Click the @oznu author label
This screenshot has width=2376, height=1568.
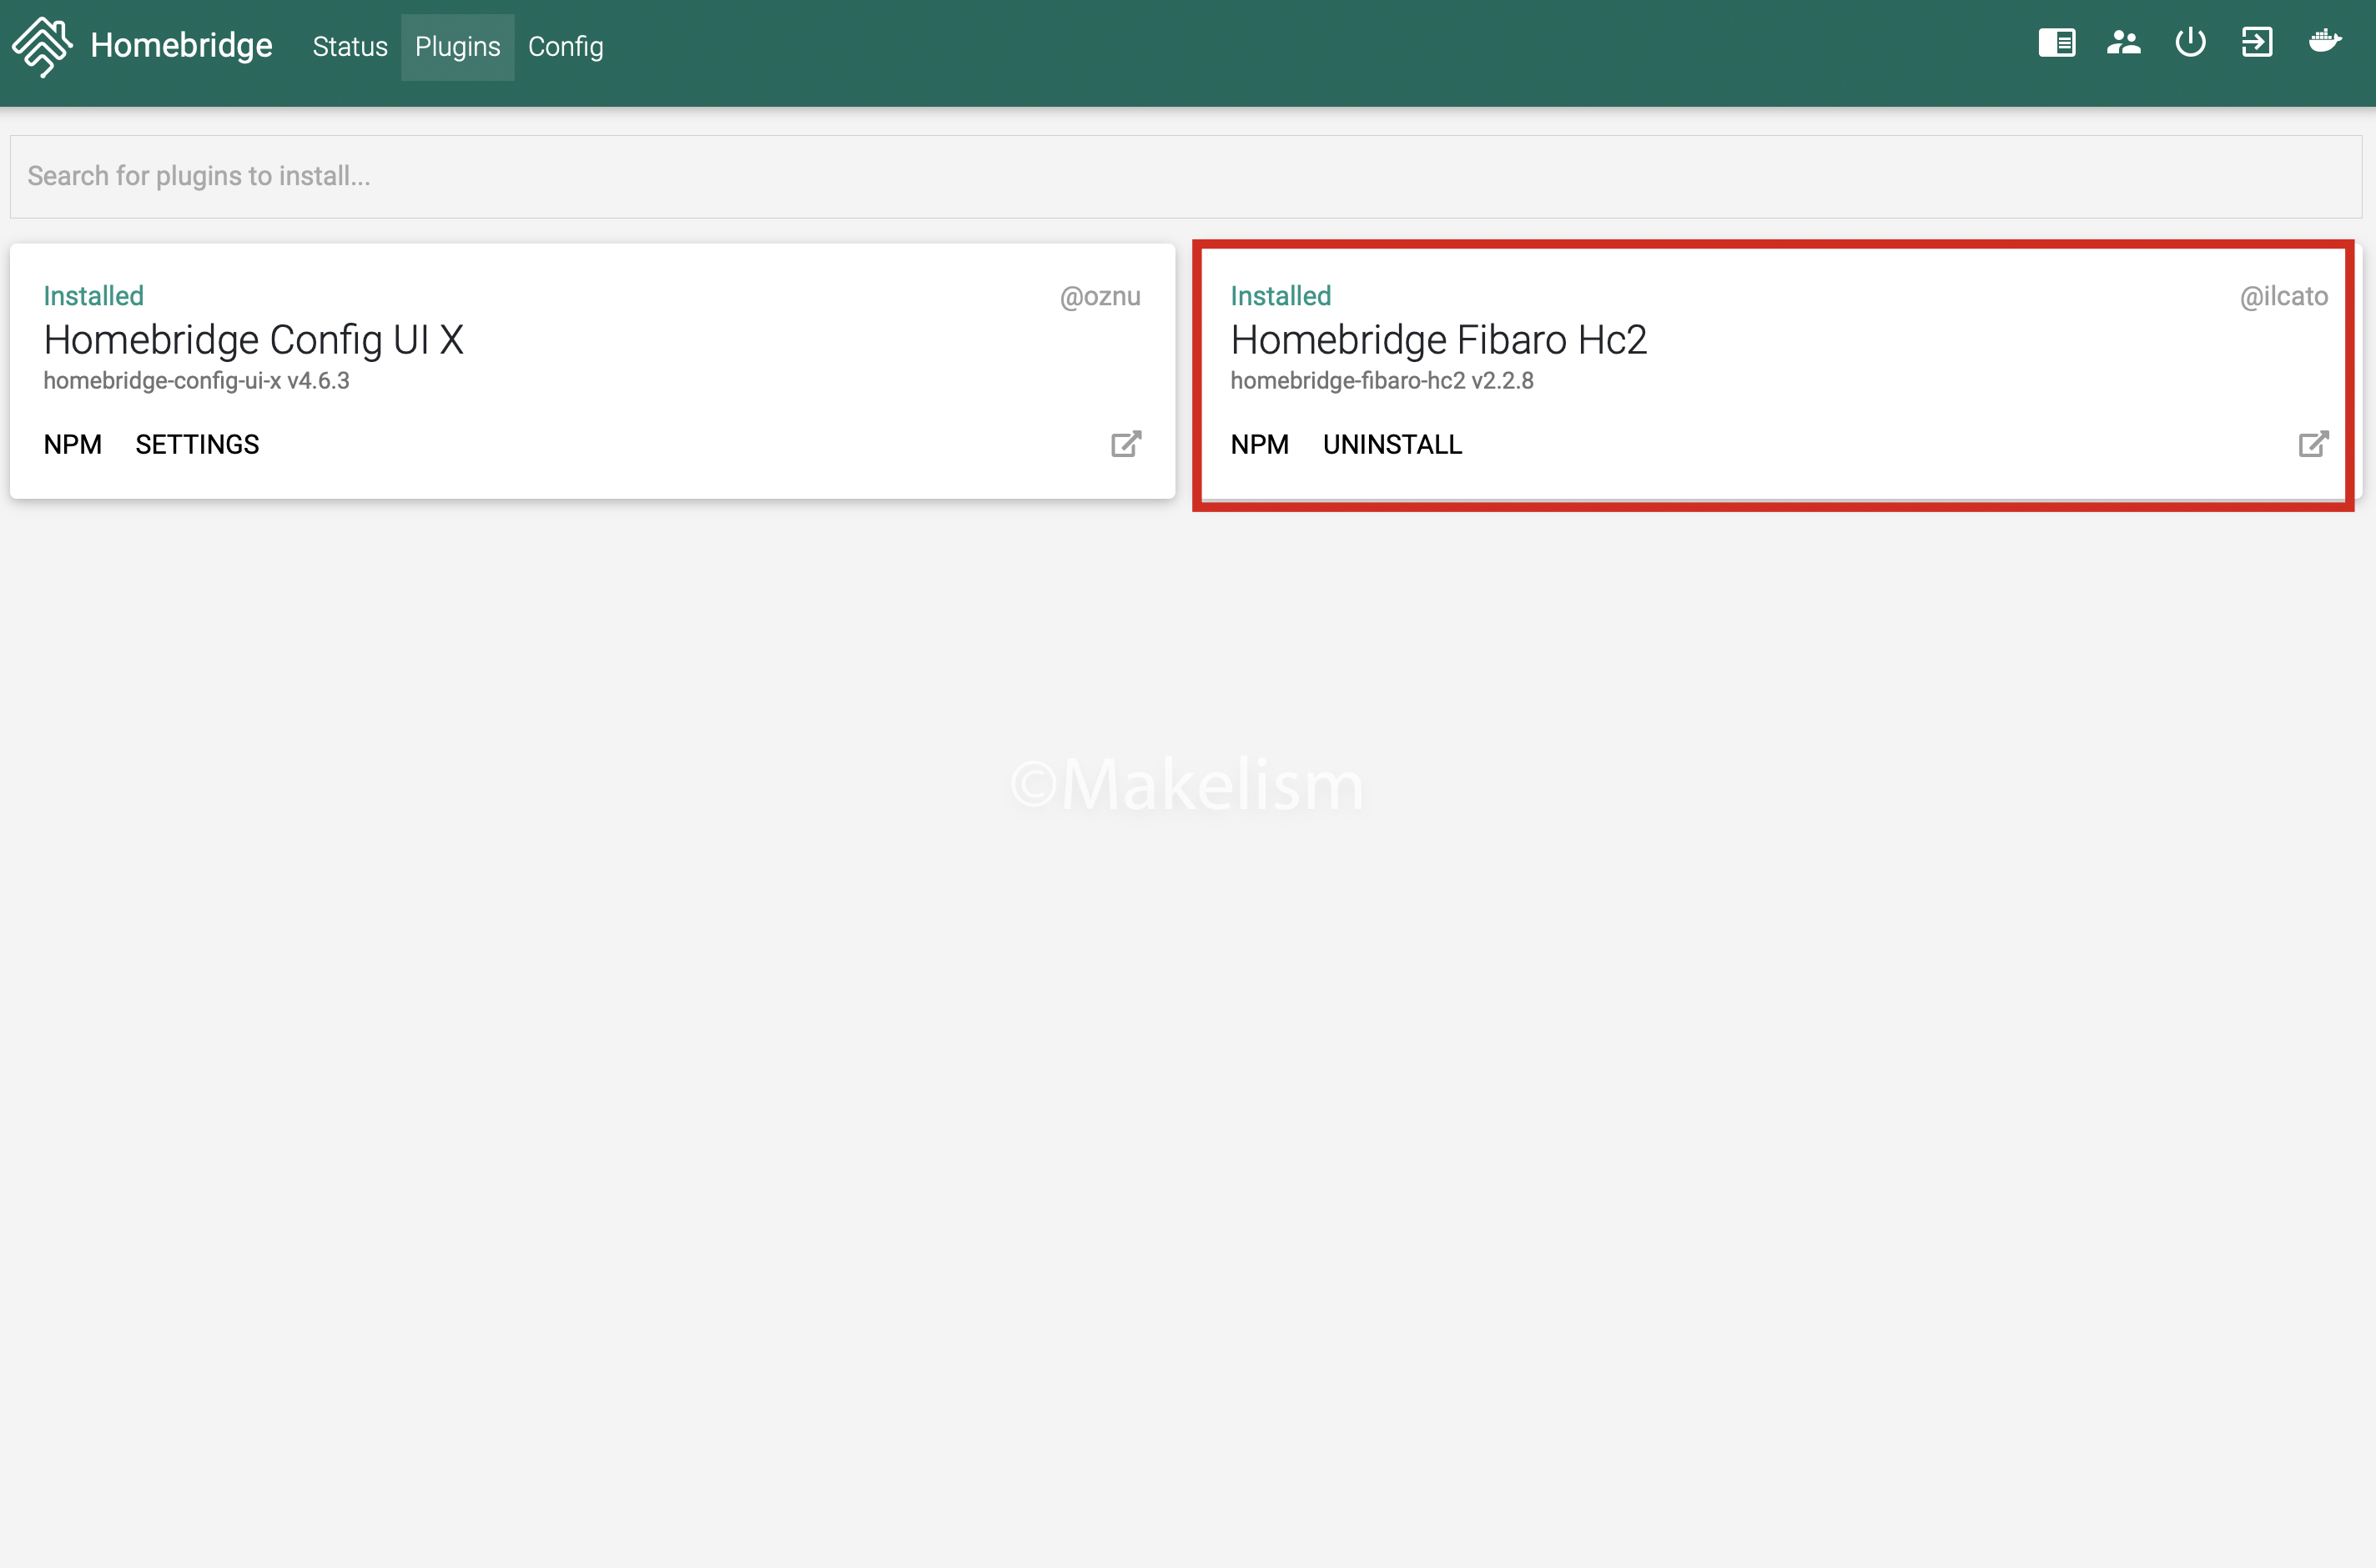[x=1100, y=297]
